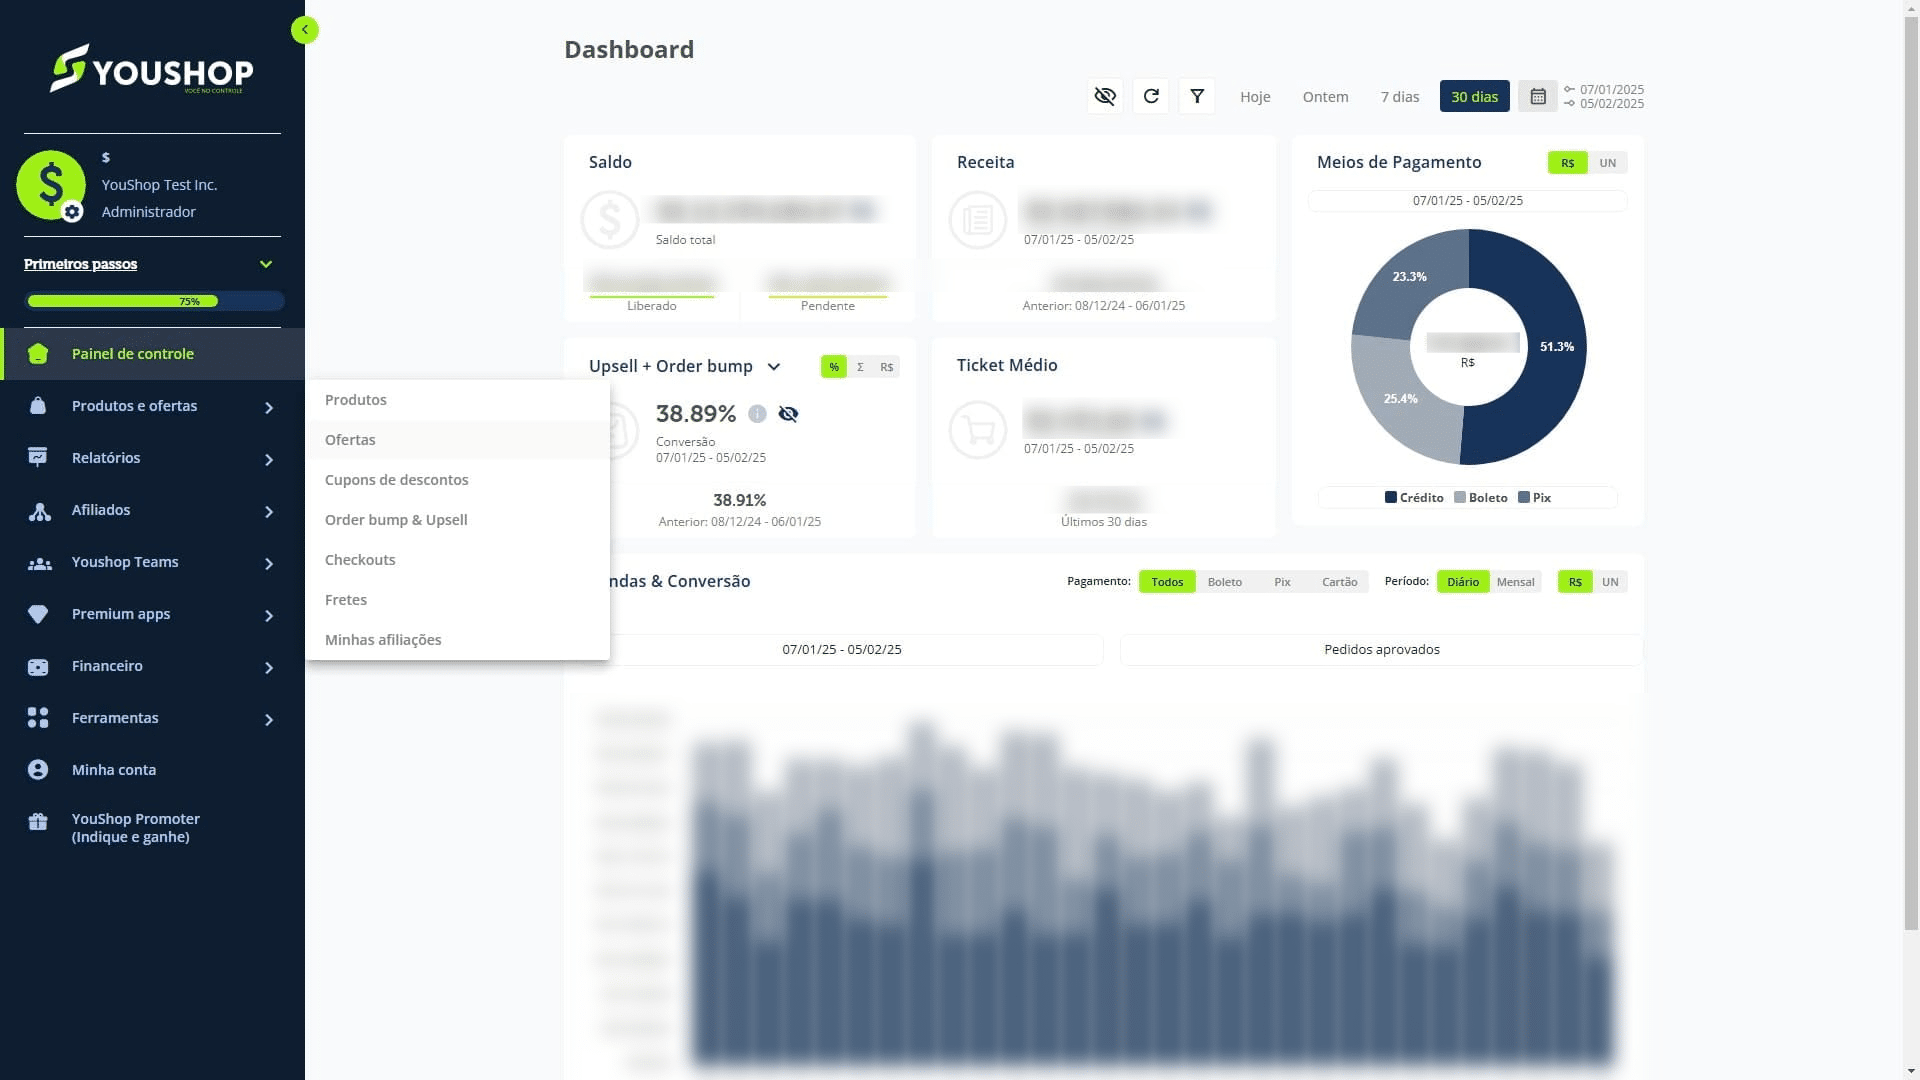Open Fretes in the submenu
1920x1080 pixels.
(x=457, y=600)
